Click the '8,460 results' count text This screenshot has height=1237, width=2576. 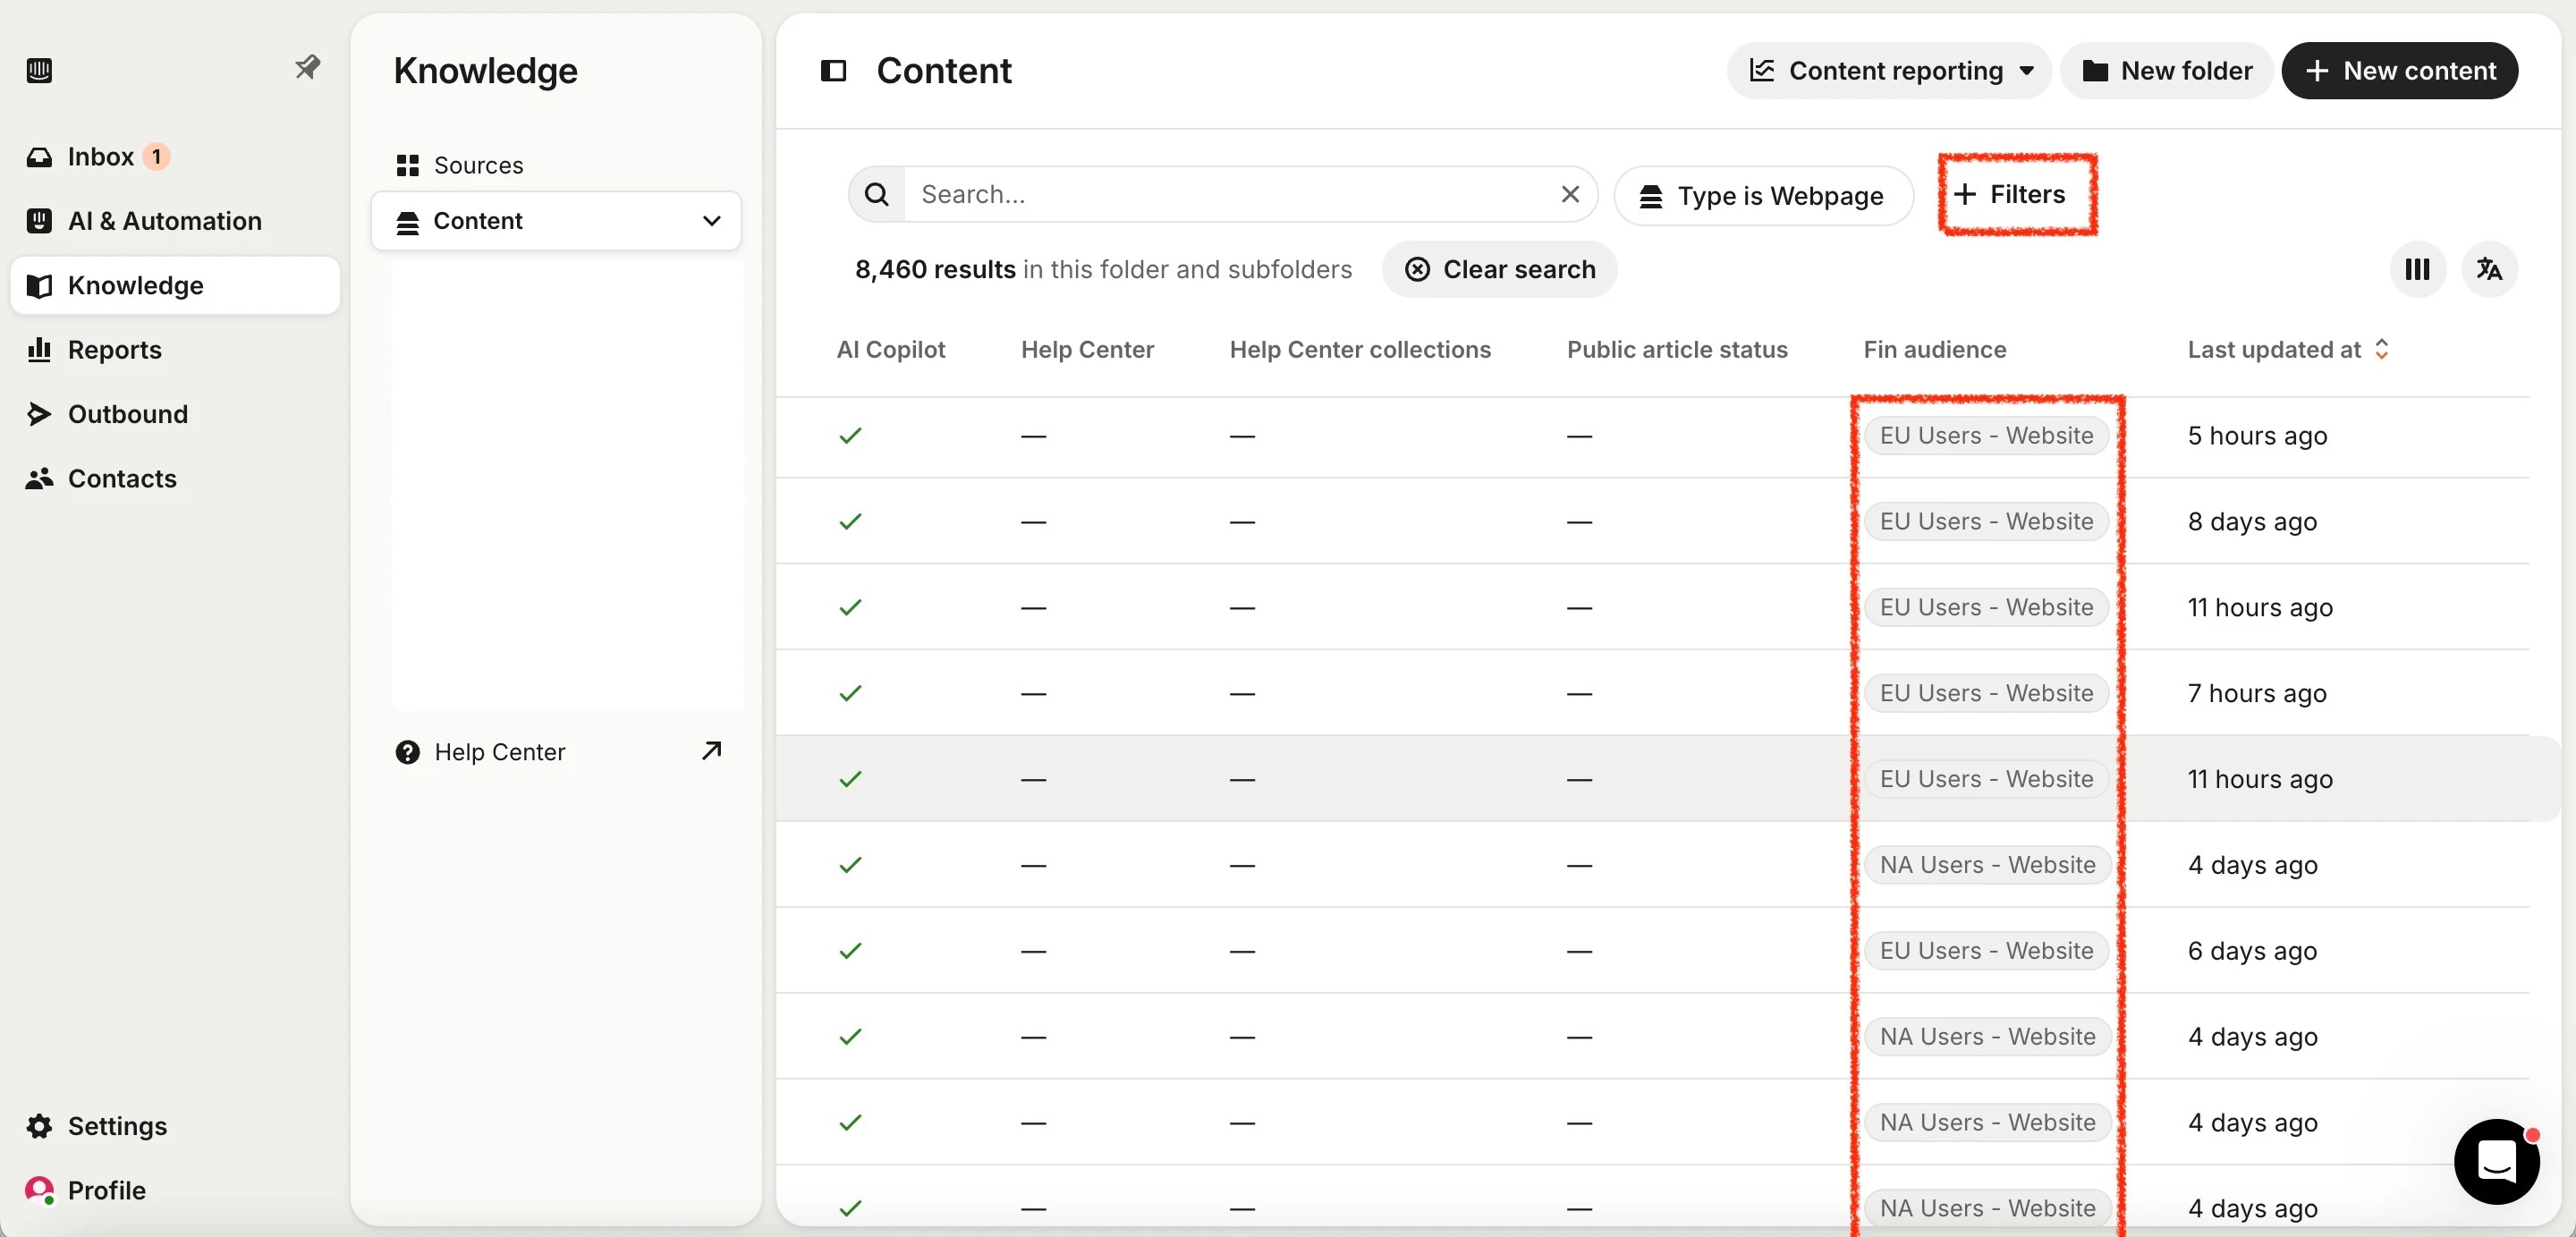point(935,270)
